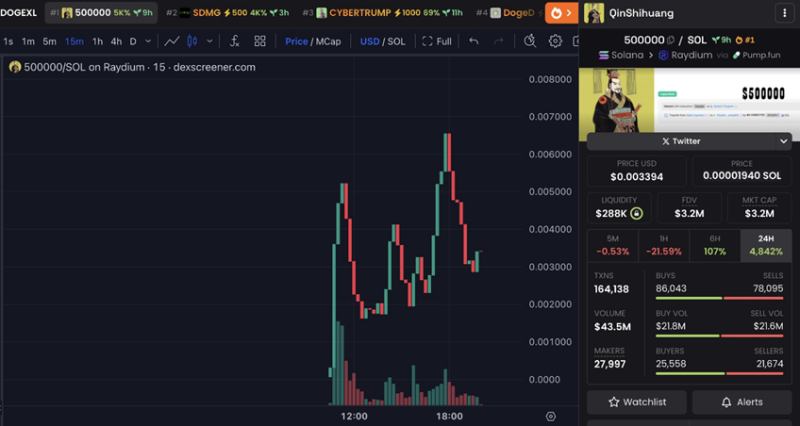
Task: Select the line chart type icon
Action: tap(172, 41)
